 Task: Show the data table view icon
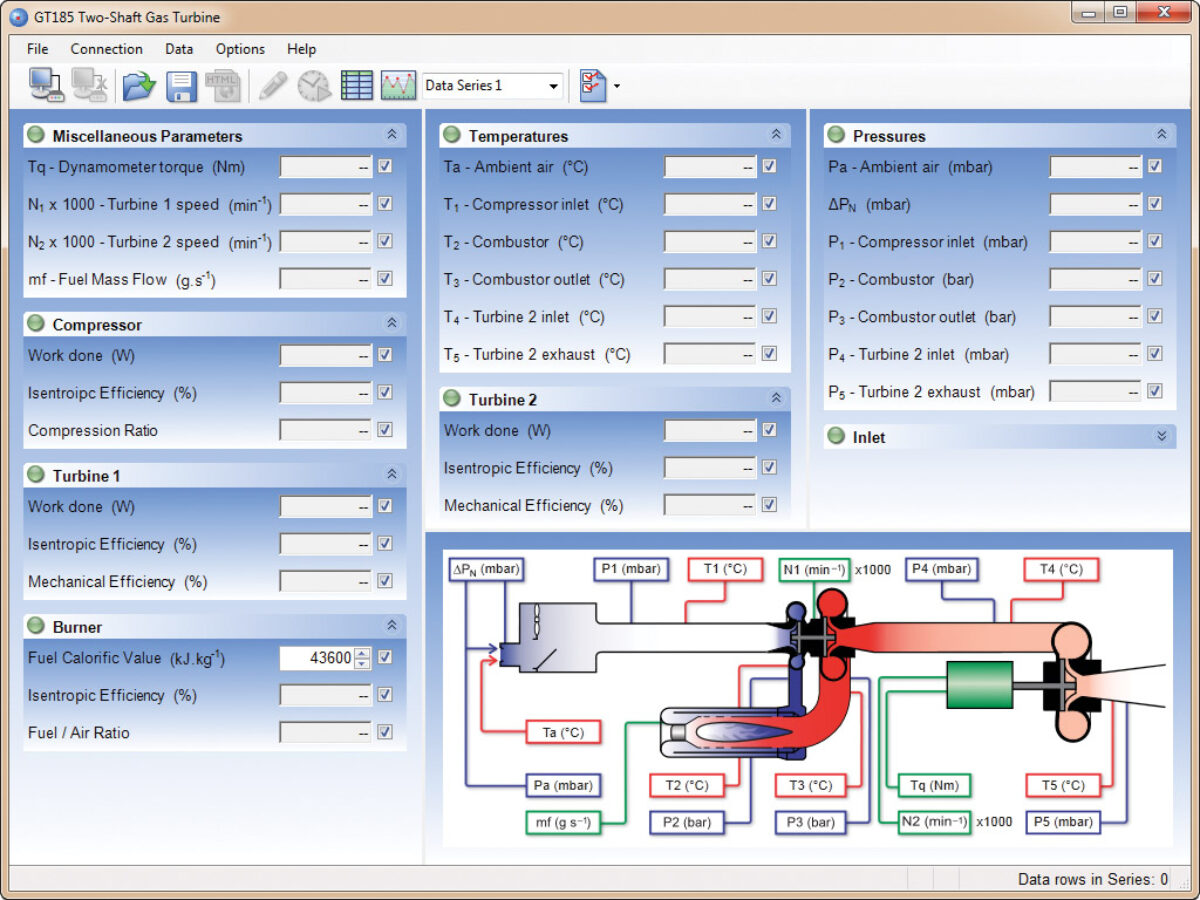(357, 86)
